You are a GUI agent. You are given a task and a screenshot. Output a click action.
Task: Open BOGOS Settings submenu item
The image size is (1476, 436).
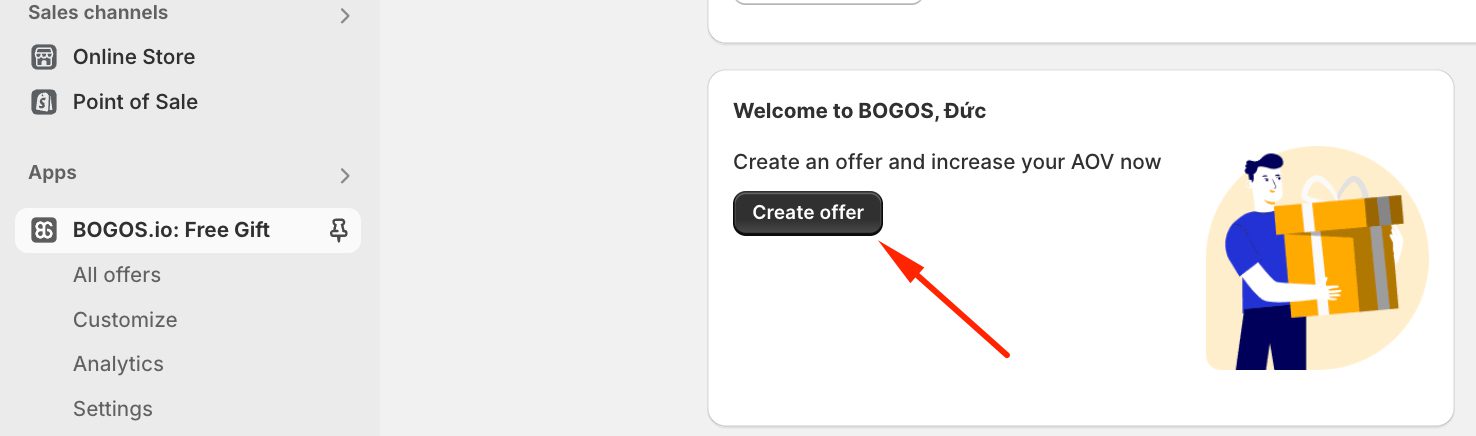point(113,409)
